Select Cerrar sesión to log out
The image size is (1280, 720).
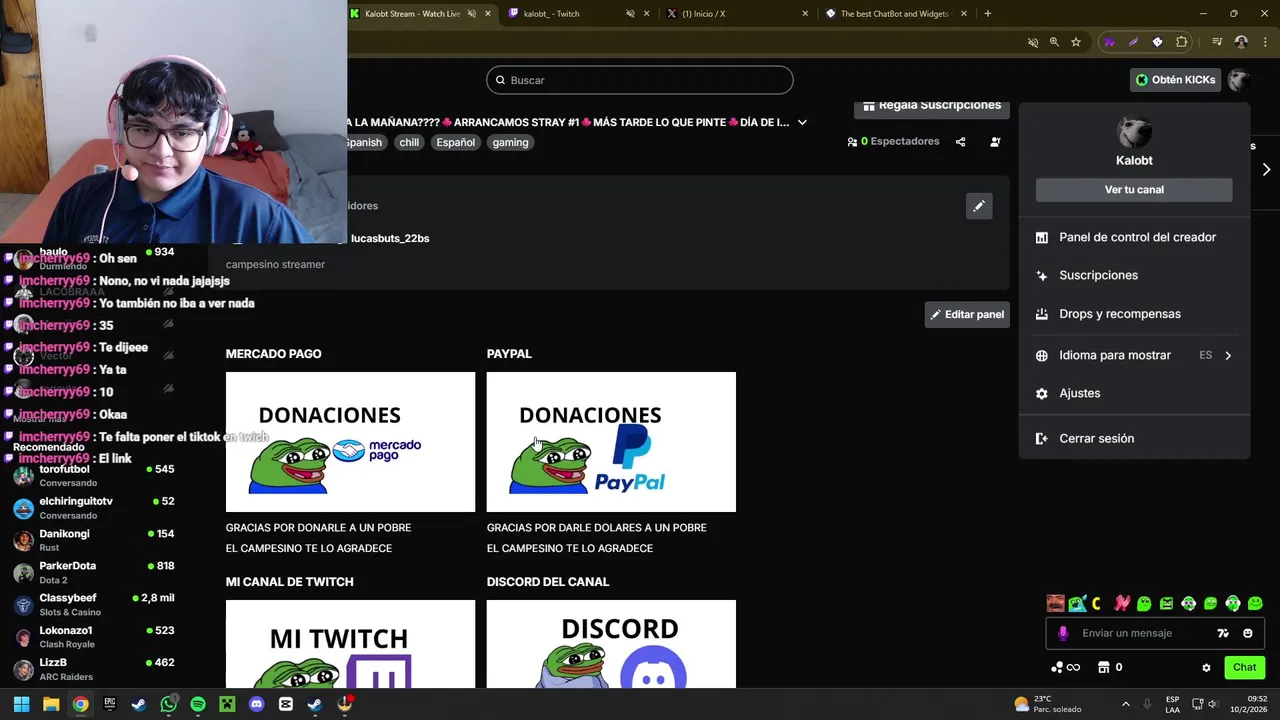(x=1134, y=438)
